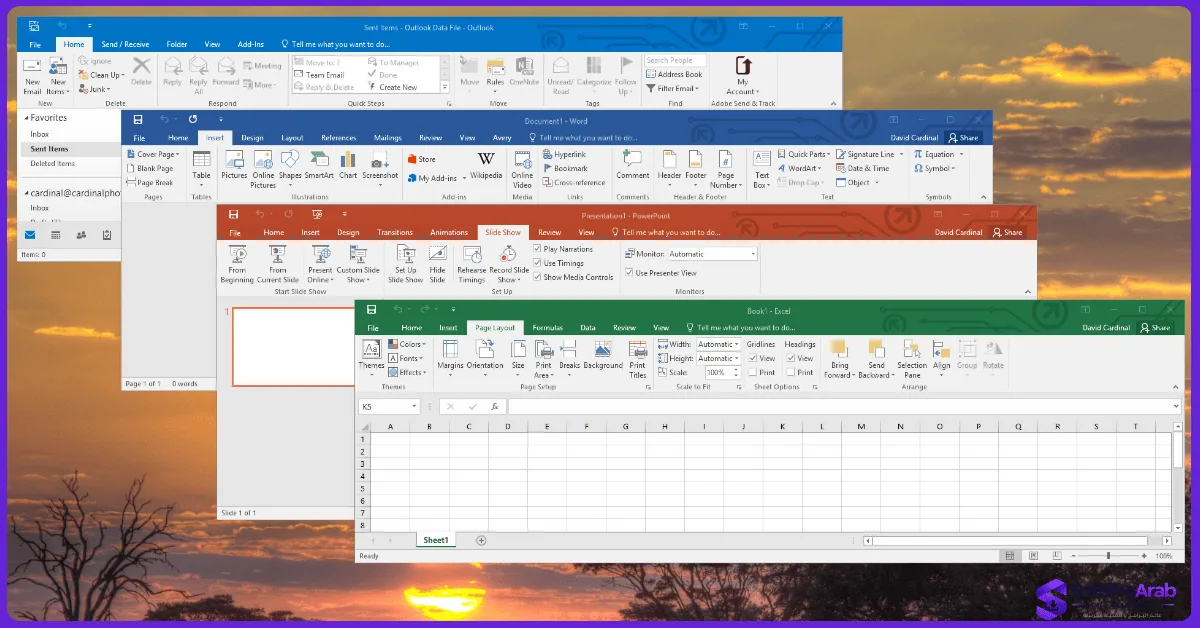Click New Email in the Outlook ribbon

[32, 75]
